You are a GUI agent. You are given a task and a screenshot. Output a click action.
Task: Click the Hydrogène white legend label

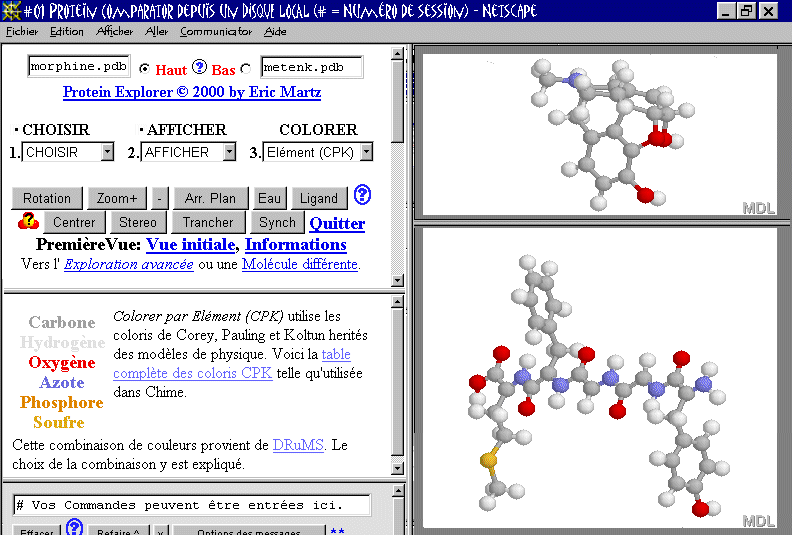[x=63, y=342]
